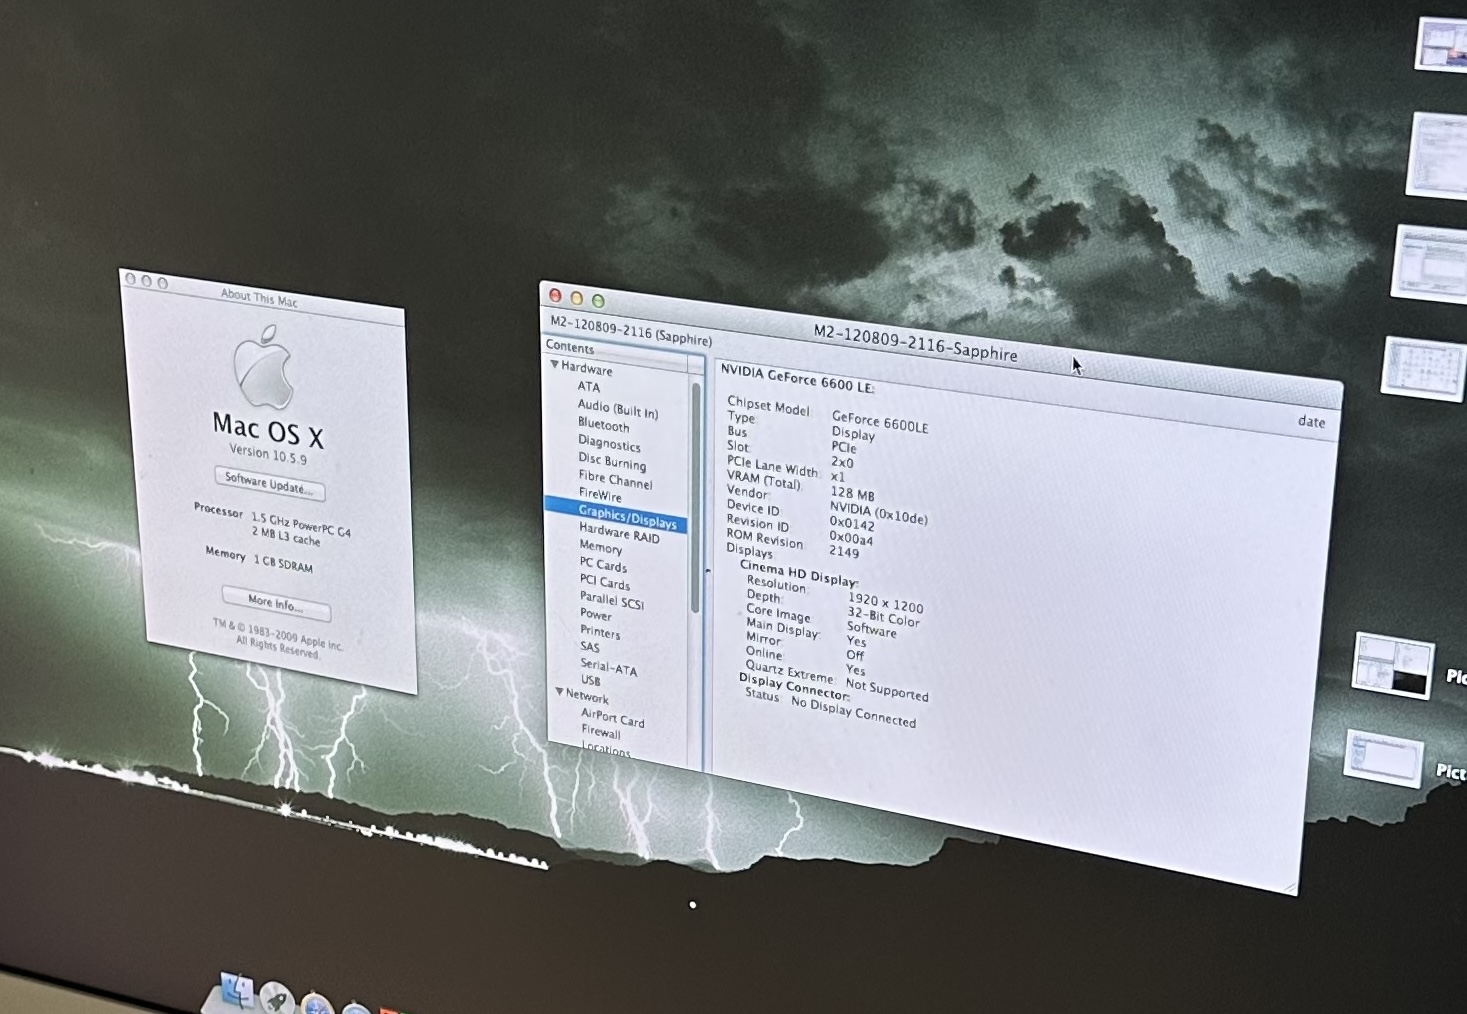
Task: Select ATA under Hardware
Action: tap(589, 387)
